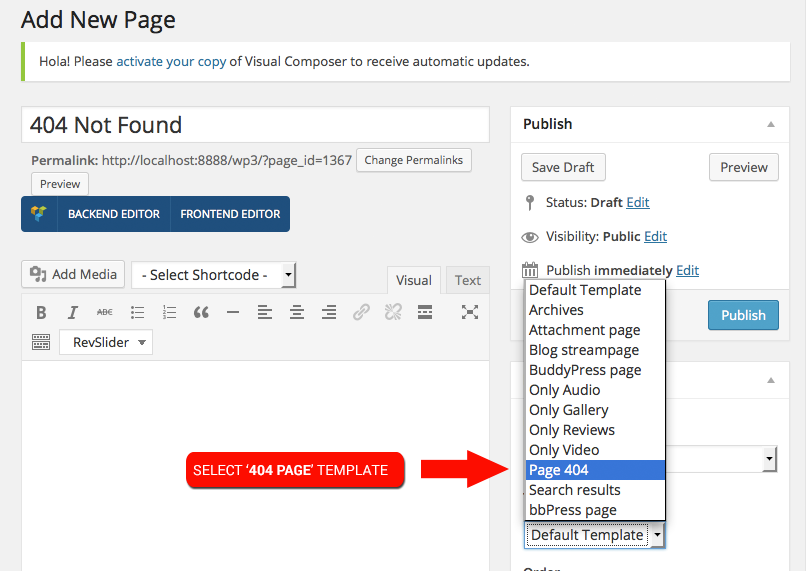Center align the text
Viewport: 806px width, 571px height.
click(x=296, y=312)
